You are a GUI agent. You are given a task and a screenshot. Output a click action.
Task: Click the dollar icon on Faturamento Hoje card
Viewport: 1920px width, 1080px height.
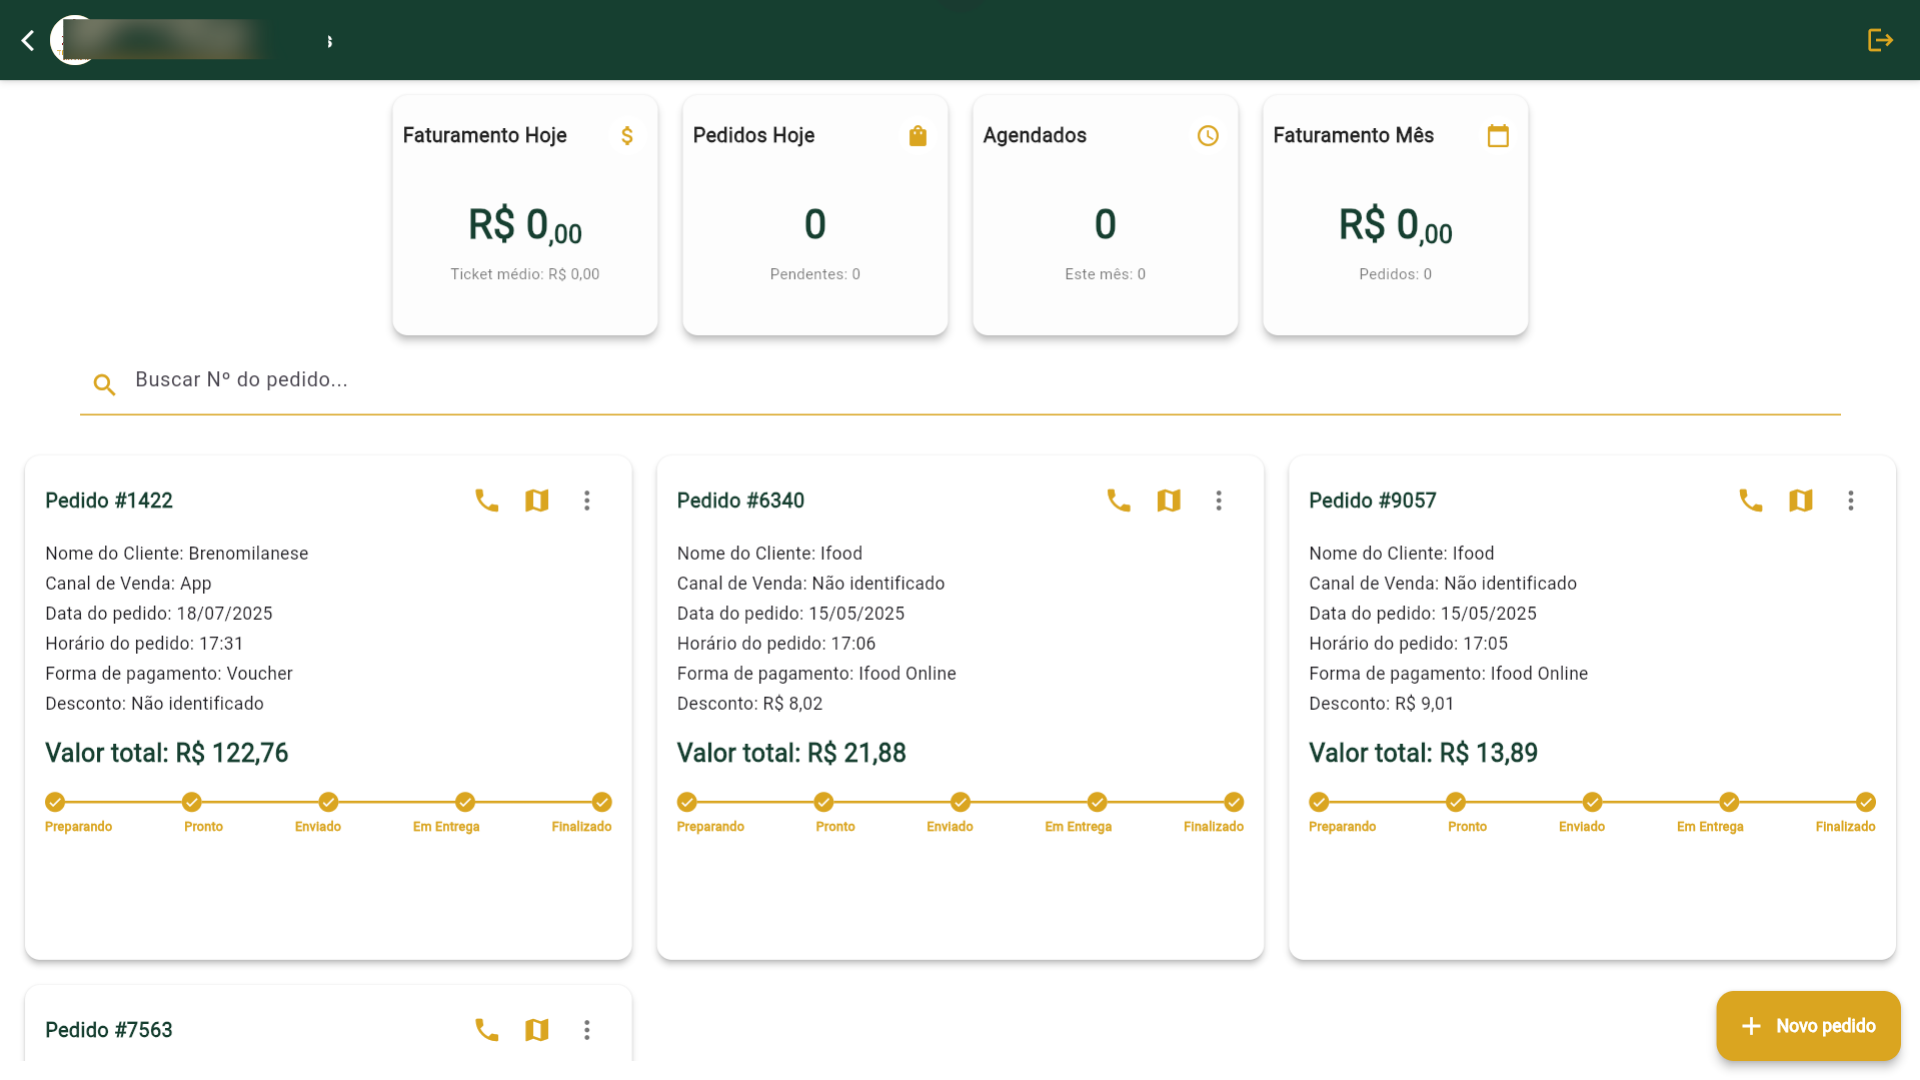(628, 135)
